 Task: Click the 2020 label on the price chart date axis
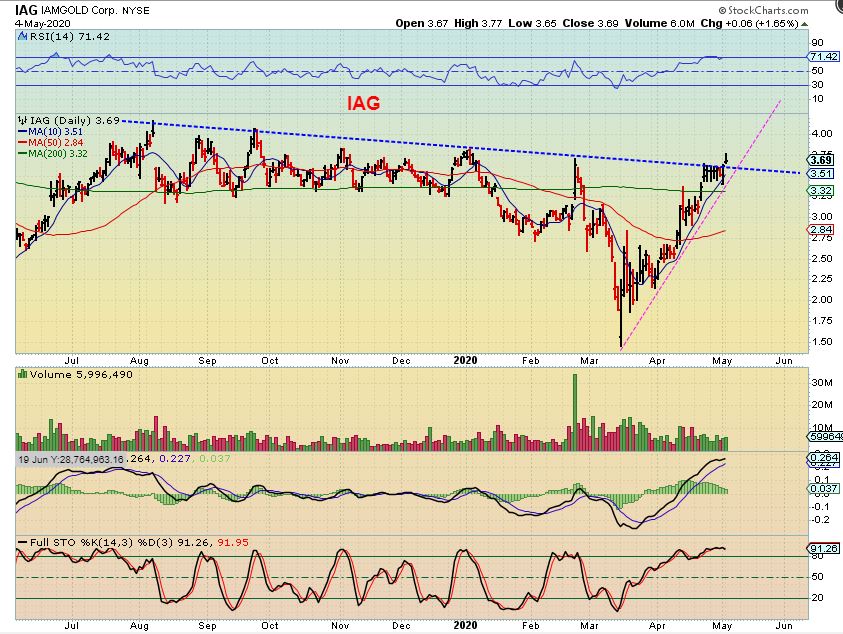click(x=465, y=360)
